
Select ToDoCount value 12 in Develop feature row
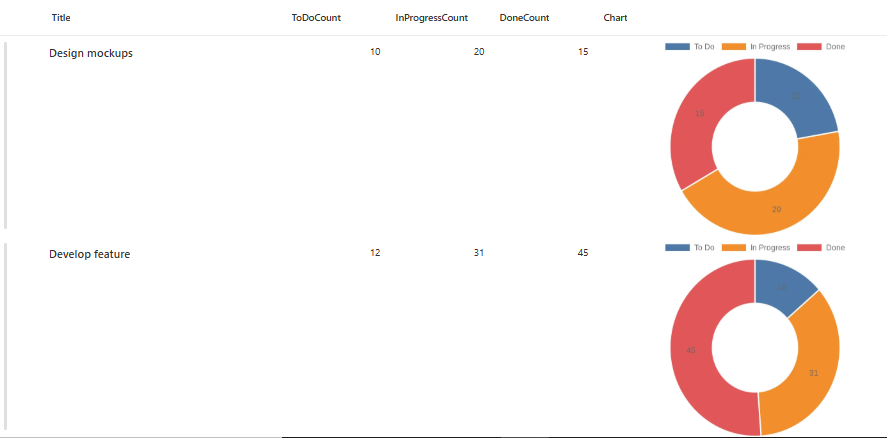click(x=375, y=253)
